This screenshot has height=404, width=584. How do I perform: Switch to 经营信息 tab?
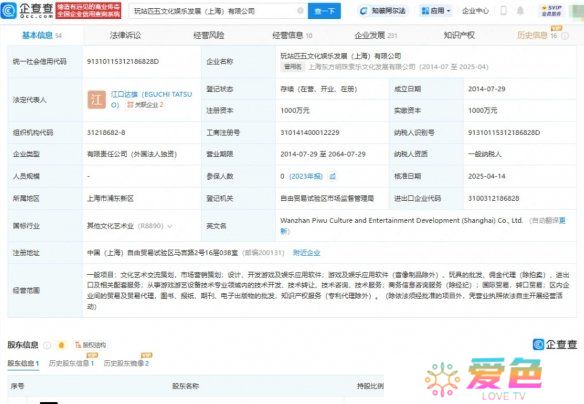292,35
